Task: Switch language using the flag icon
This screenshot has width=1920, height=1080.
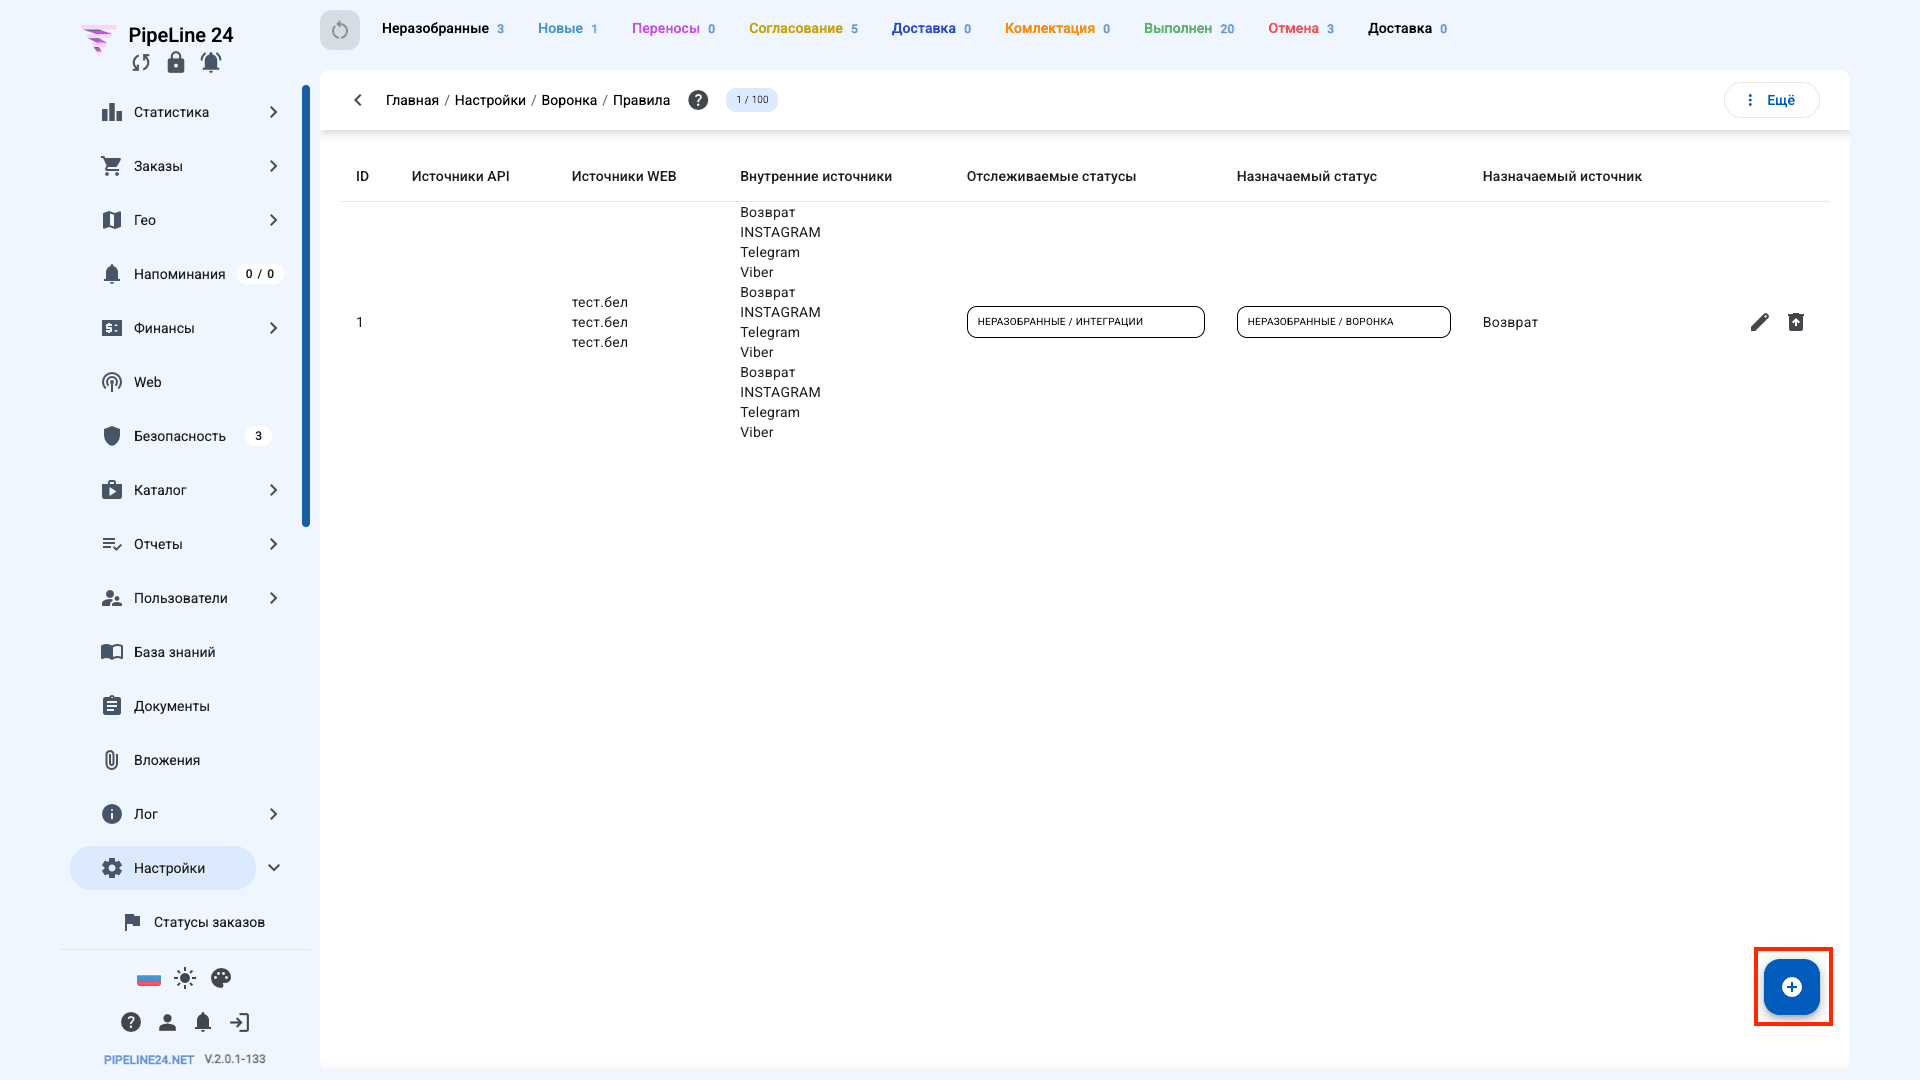Action: [x=149, y=979]
